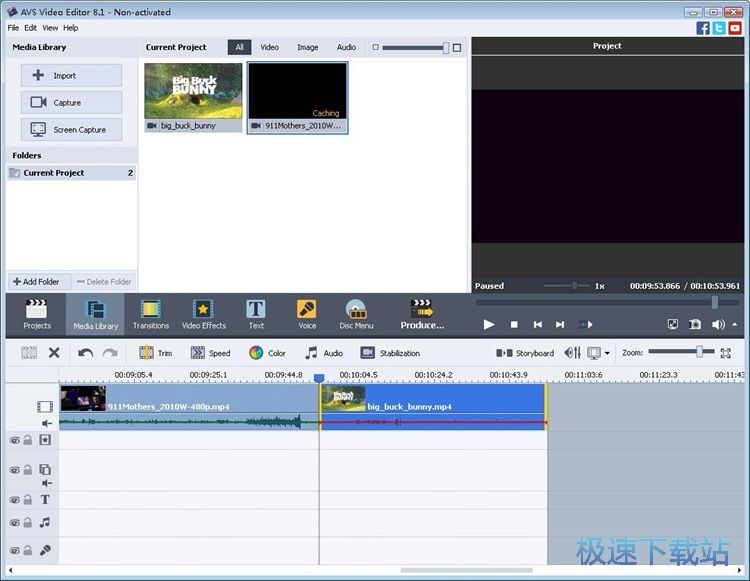Viewport: 750px width, 581px height.
Task: Open Twitter social icon
Action: [x=719, y=28]
